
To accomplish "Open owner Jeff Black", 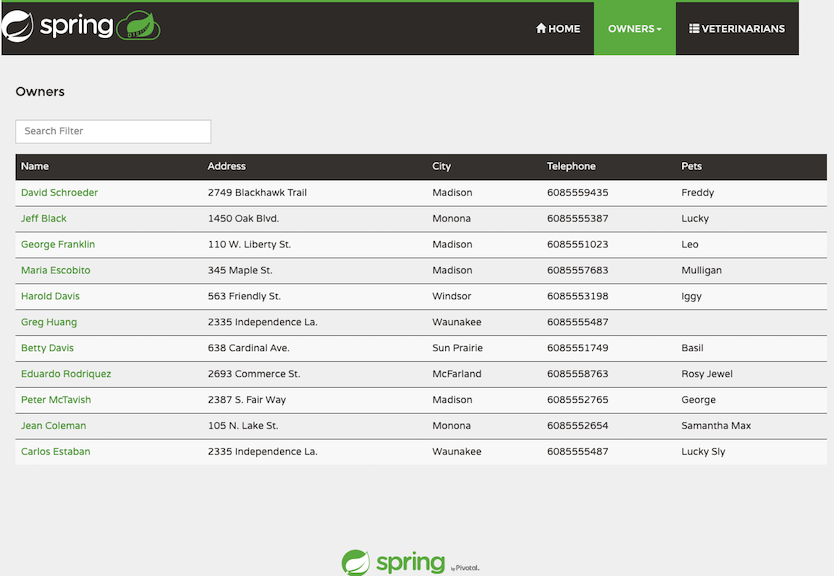I will (44, 219).
